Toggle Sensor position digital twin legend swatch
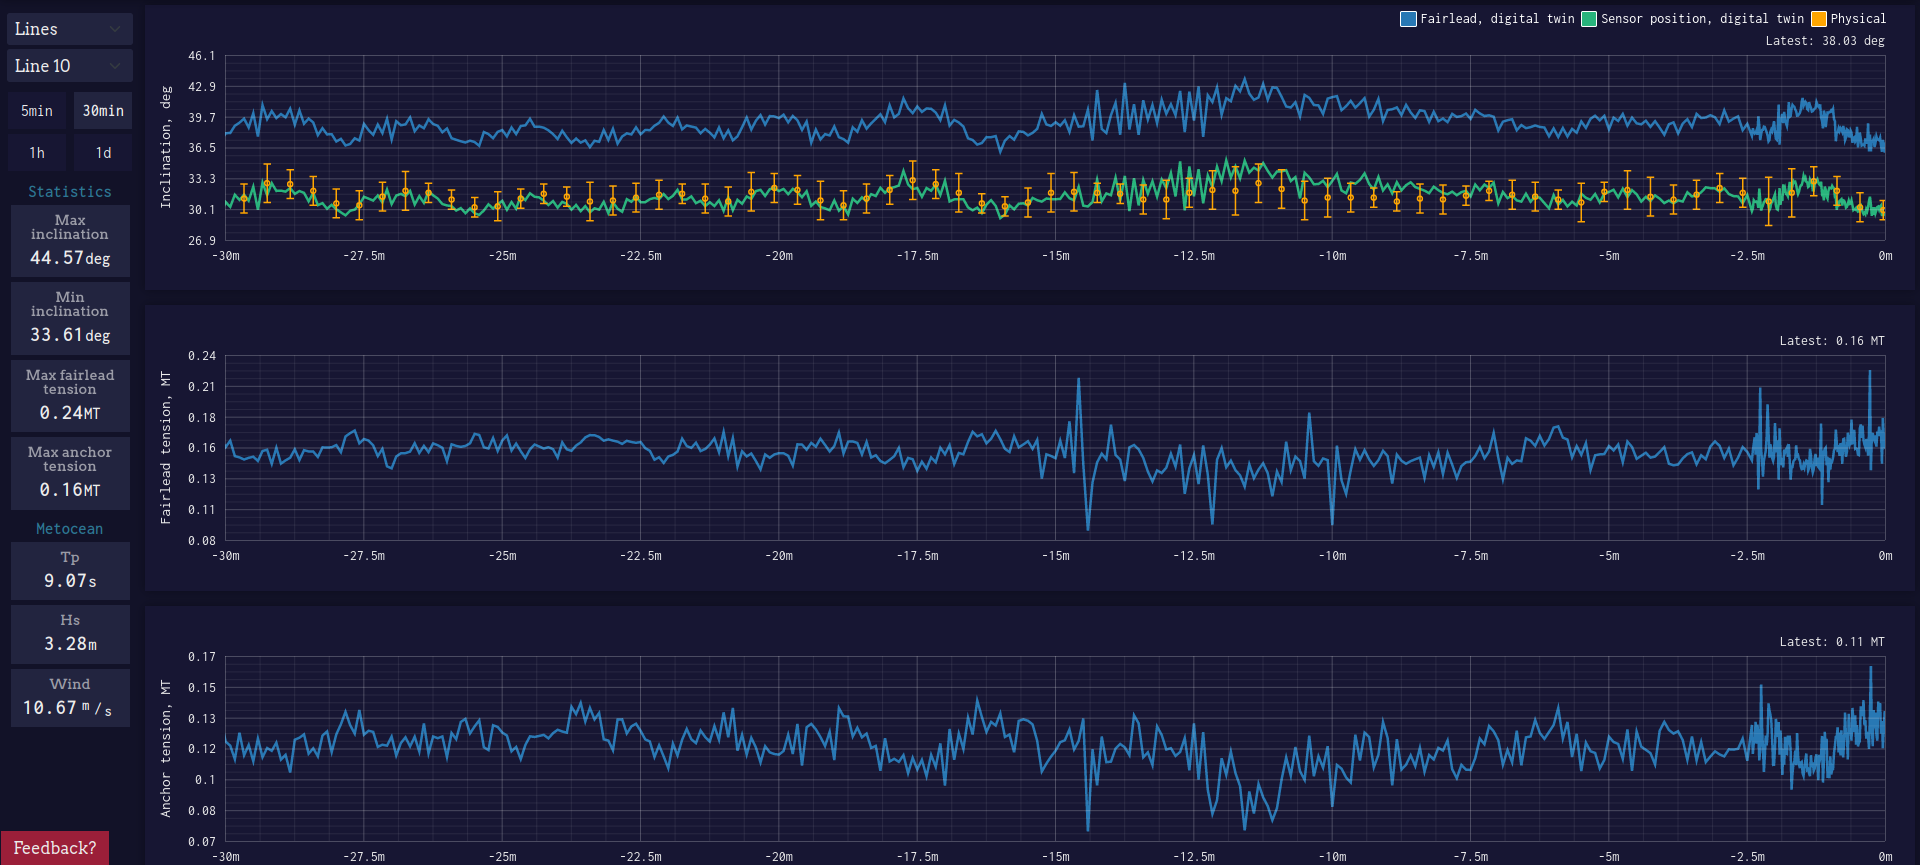The width and height of the screenshot is (1920, 865). tap(1588, 19)
